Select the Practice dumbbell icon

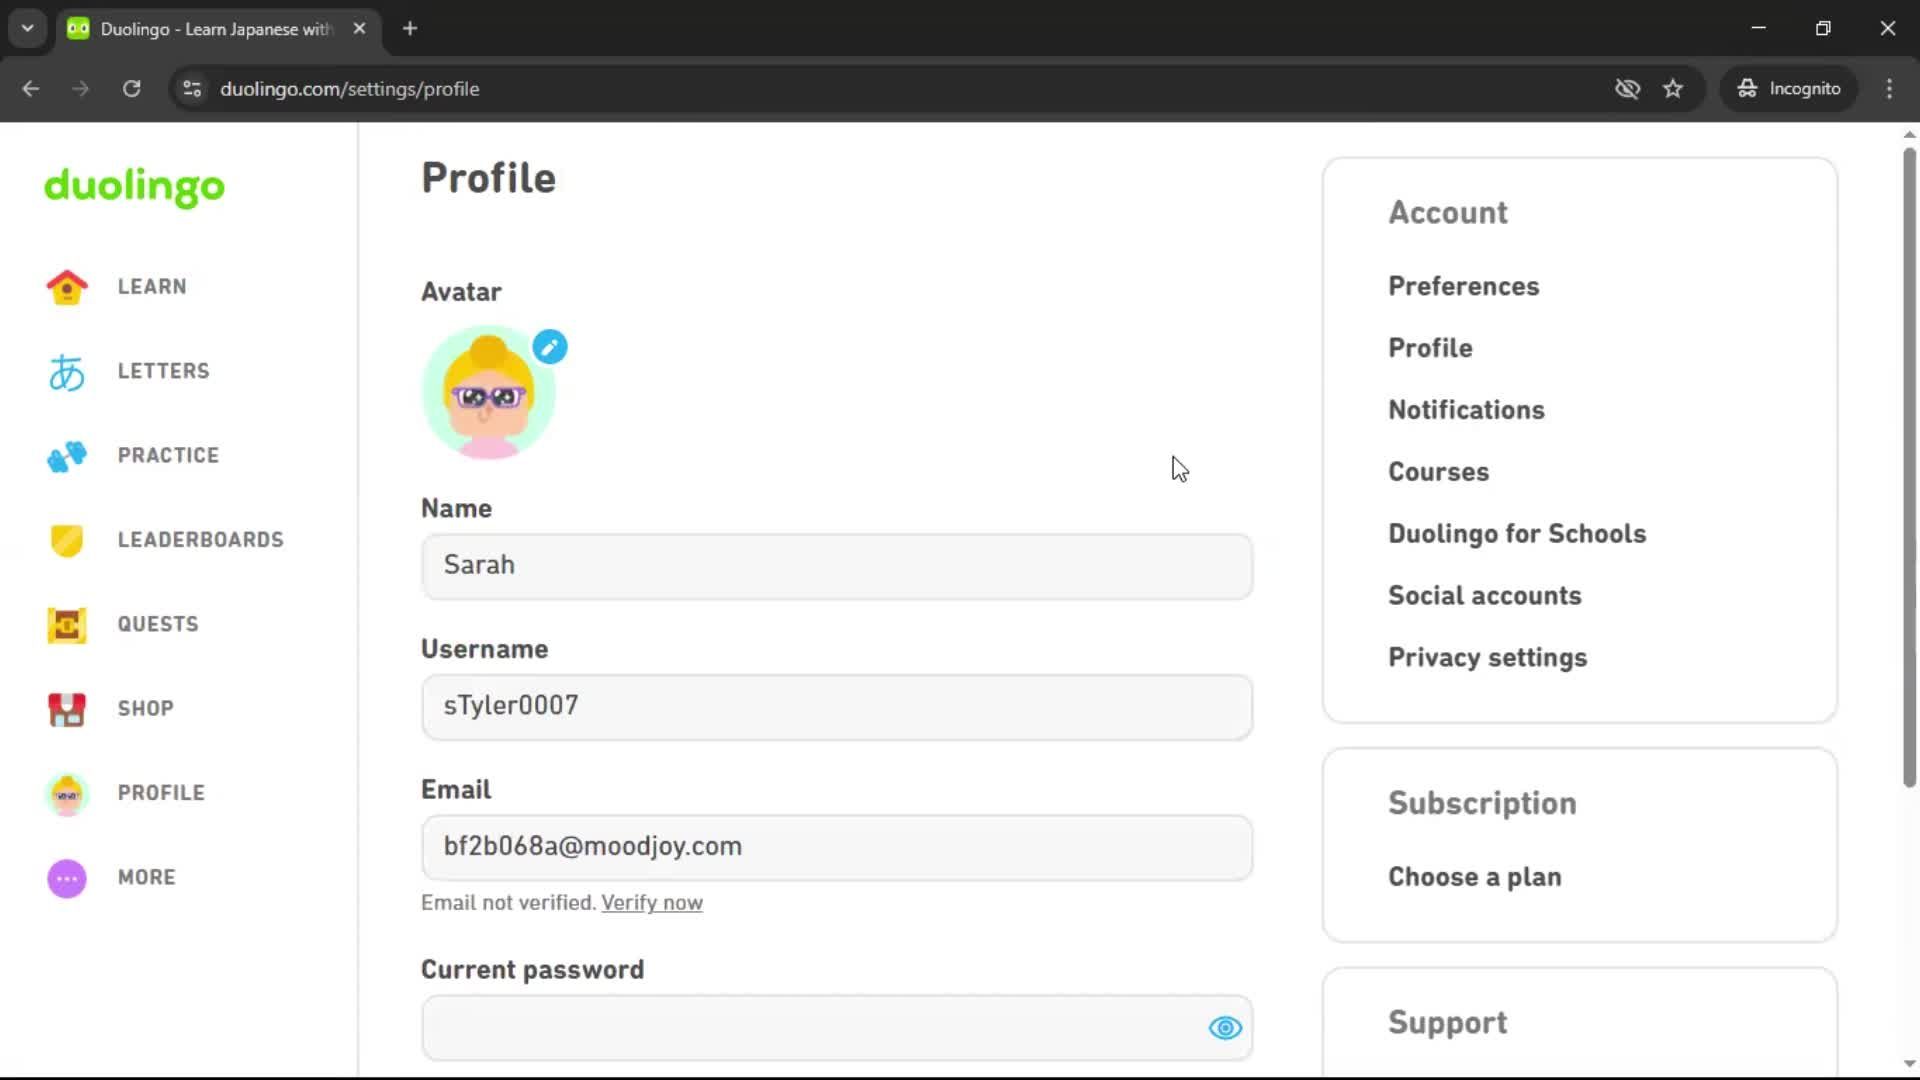tap(66, 456)
